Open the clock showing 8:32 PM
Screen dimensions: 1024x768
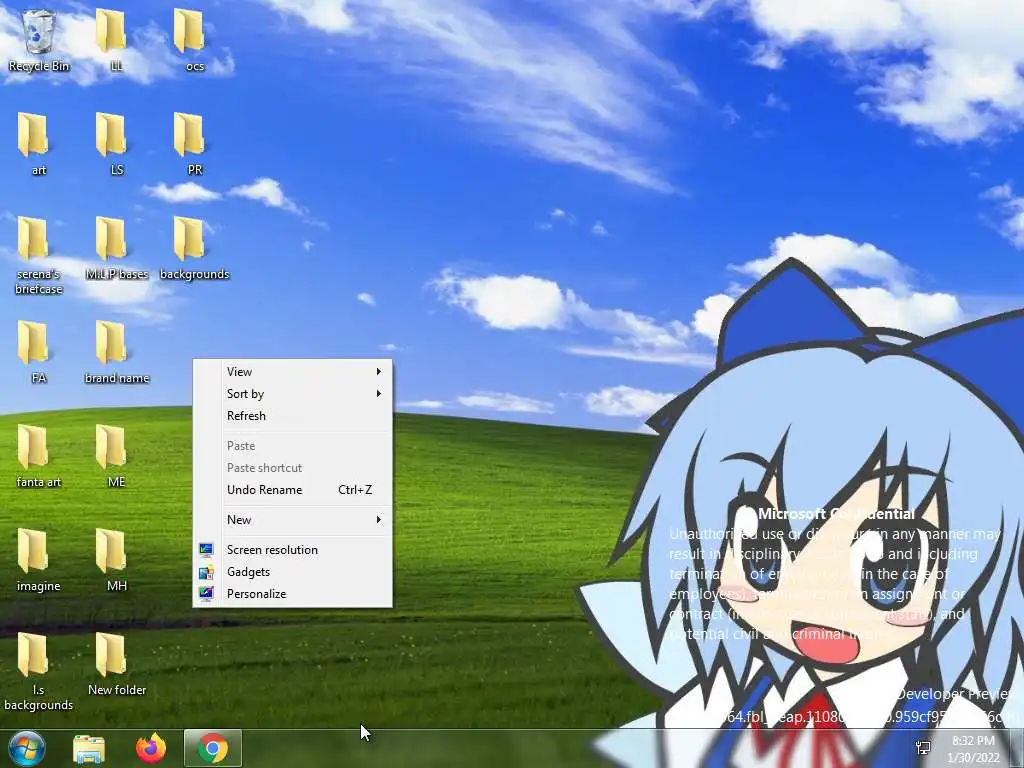click(973, 749)
